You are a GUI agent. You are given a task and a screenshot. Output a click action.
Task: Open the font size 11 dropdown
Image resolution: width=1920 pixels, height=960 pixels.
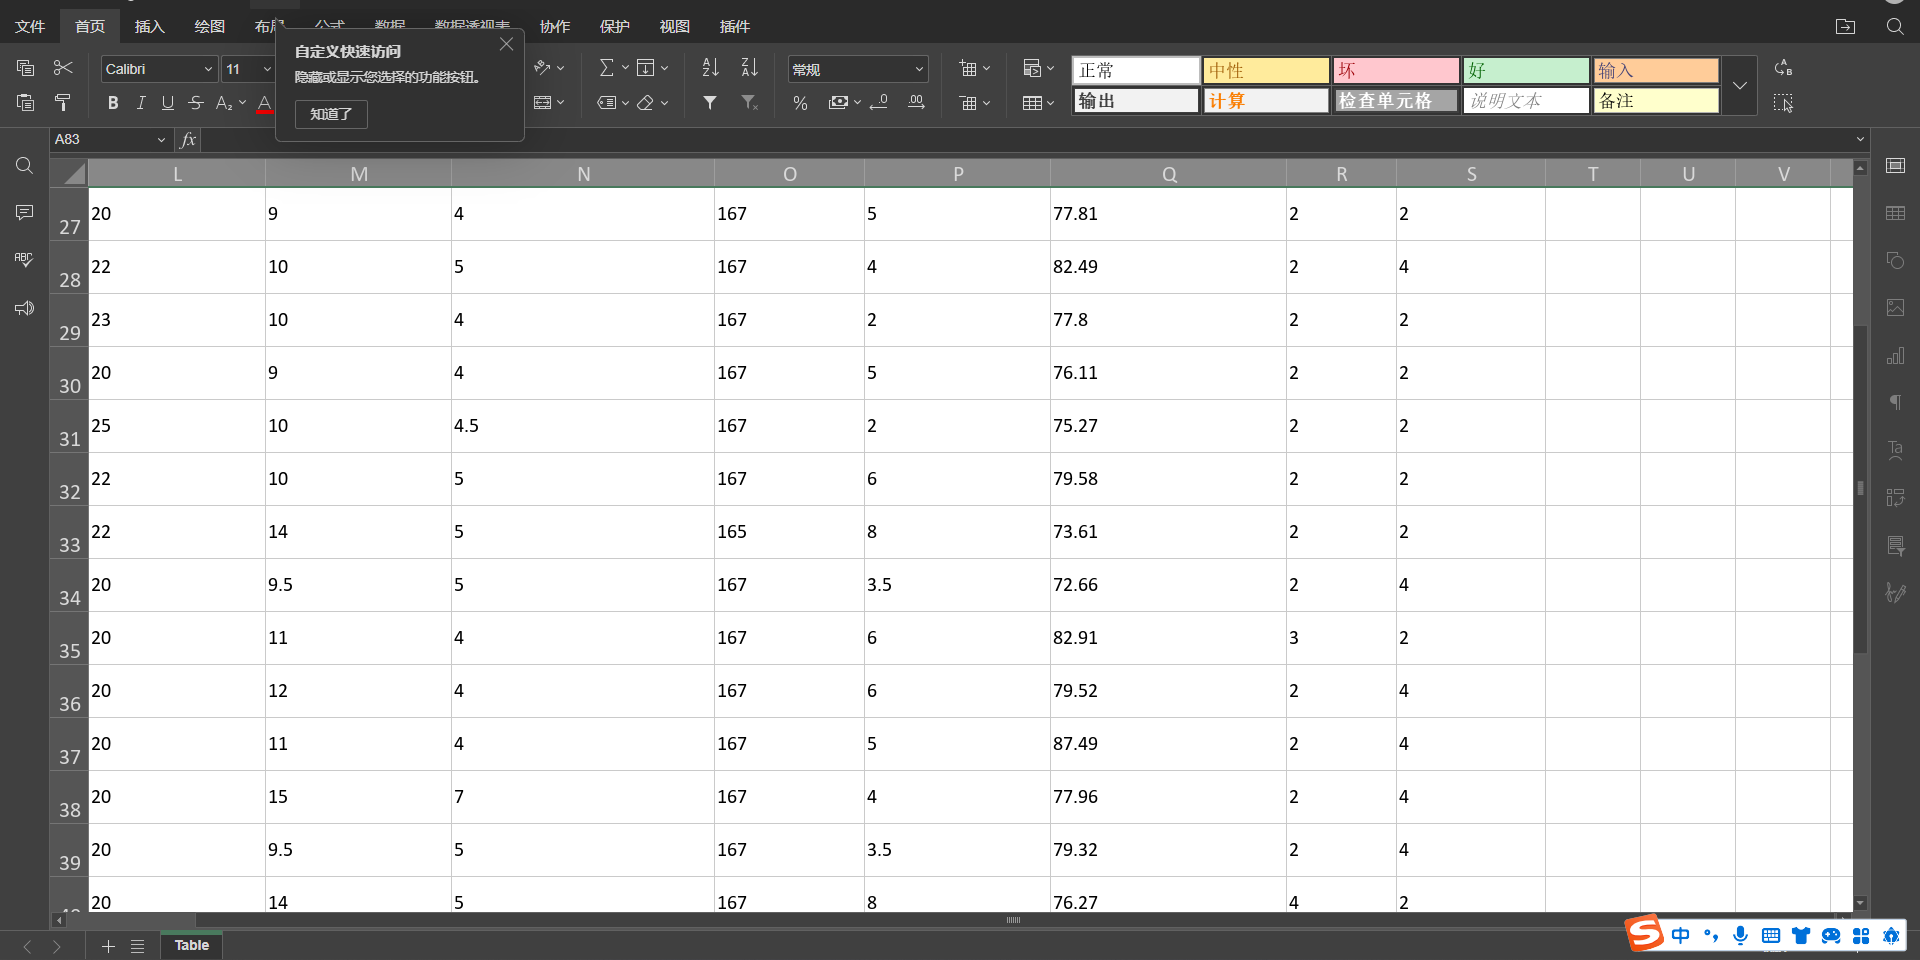pyautogui.click(x=267, y=69)
